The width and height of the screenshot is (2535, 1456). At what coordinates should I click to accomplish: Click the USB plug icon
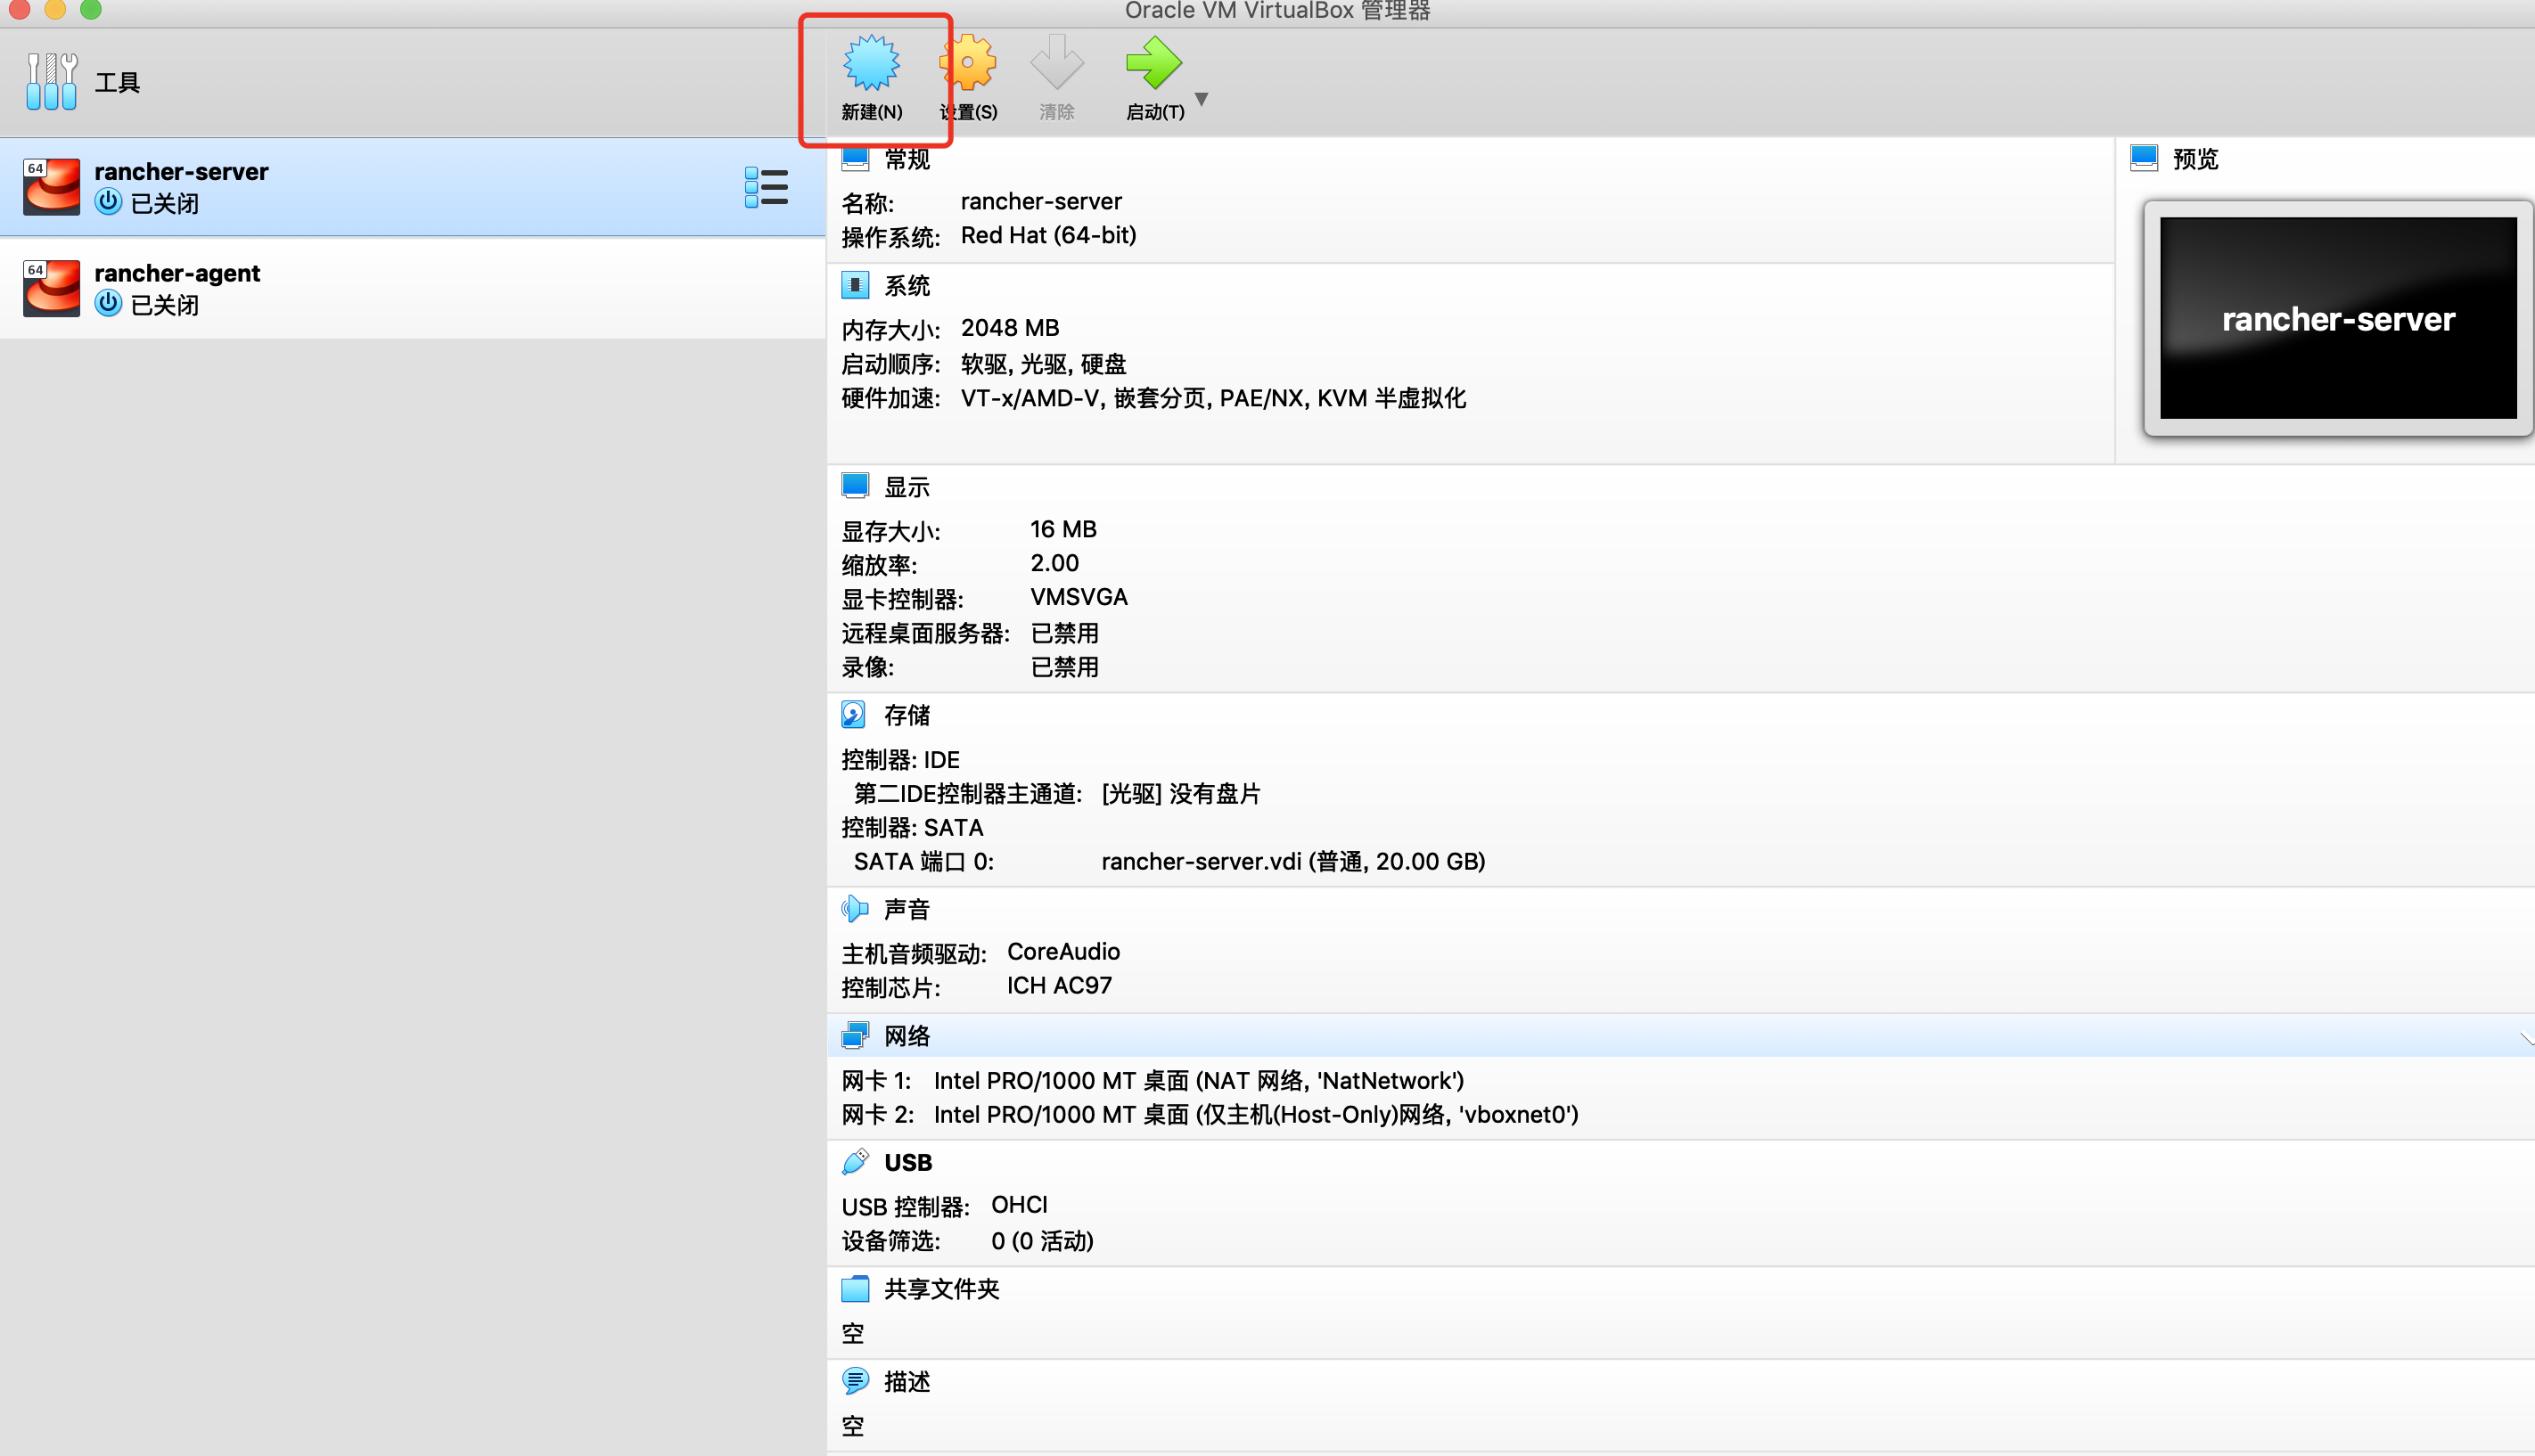tap(855, 1161)
